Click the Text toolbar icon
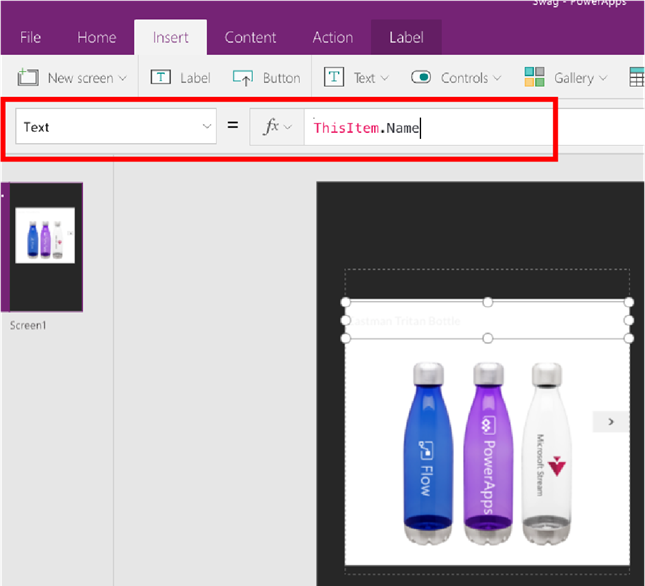This screenshot has width=645, height=586. point(334,78)
